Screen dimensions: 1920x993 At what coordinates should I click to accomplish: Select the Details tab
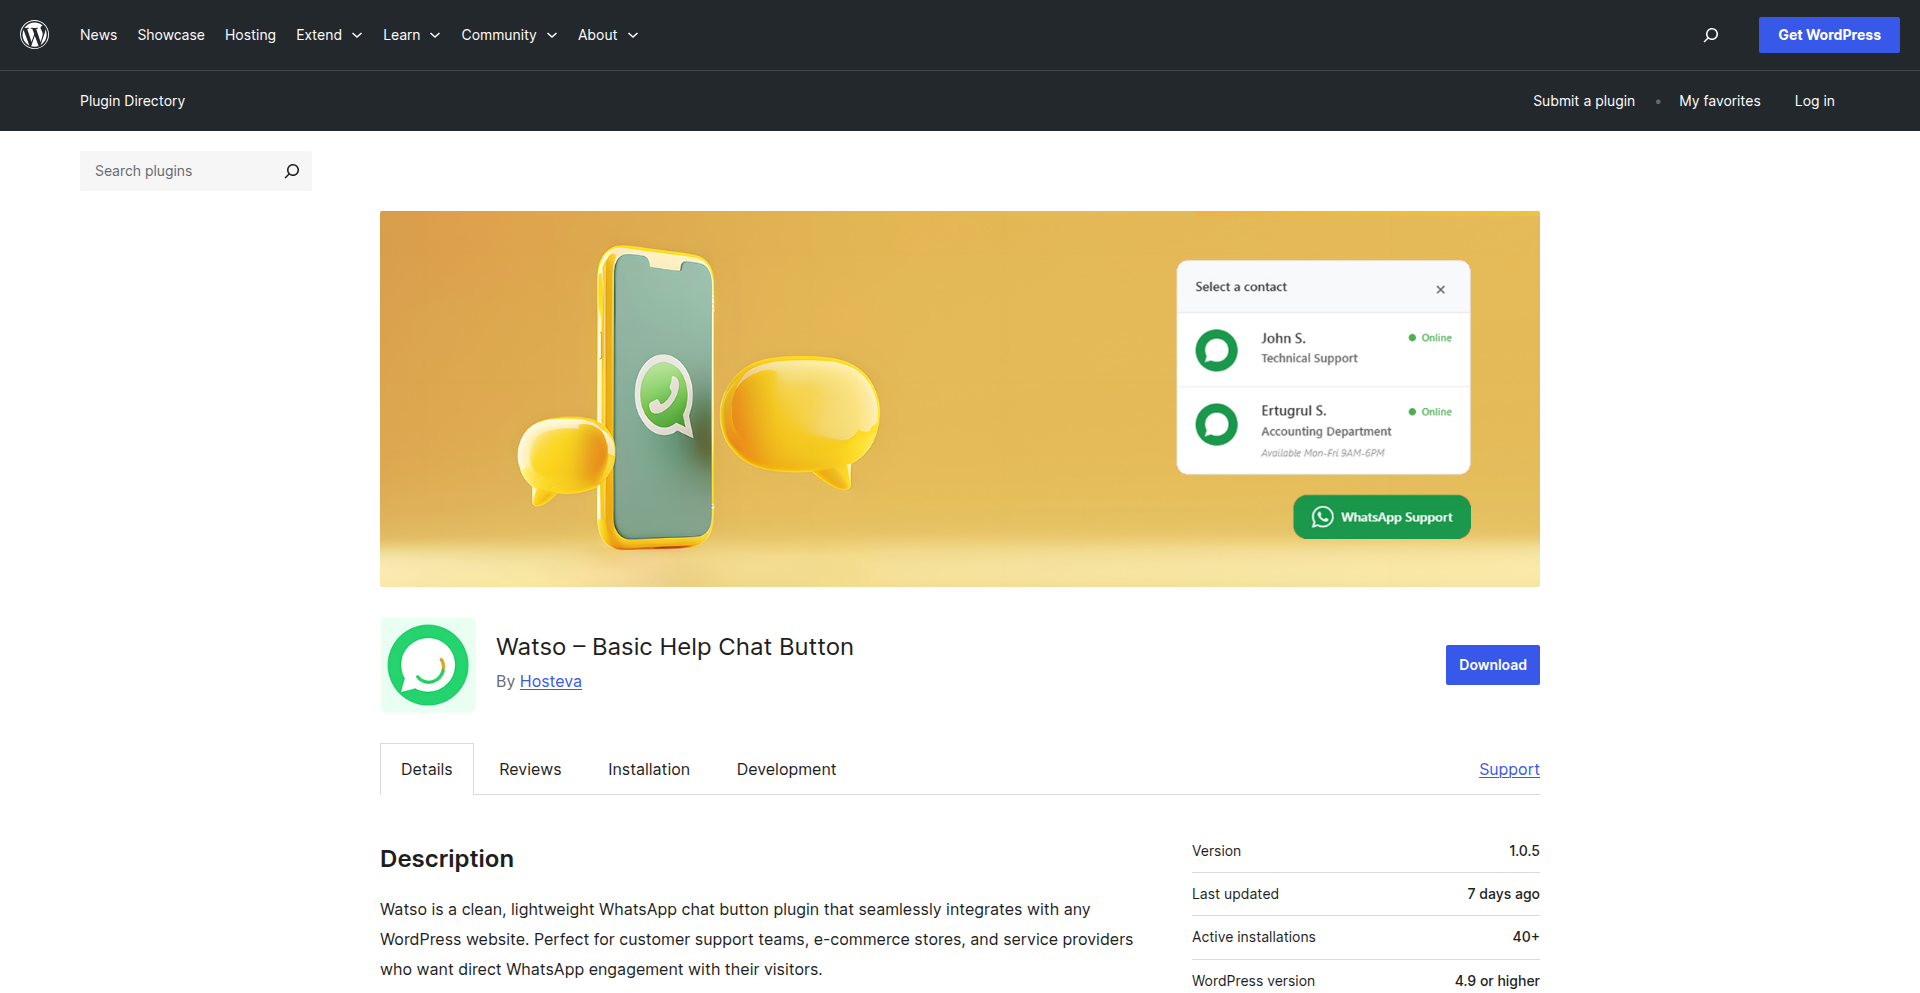(x=427, y=769)
